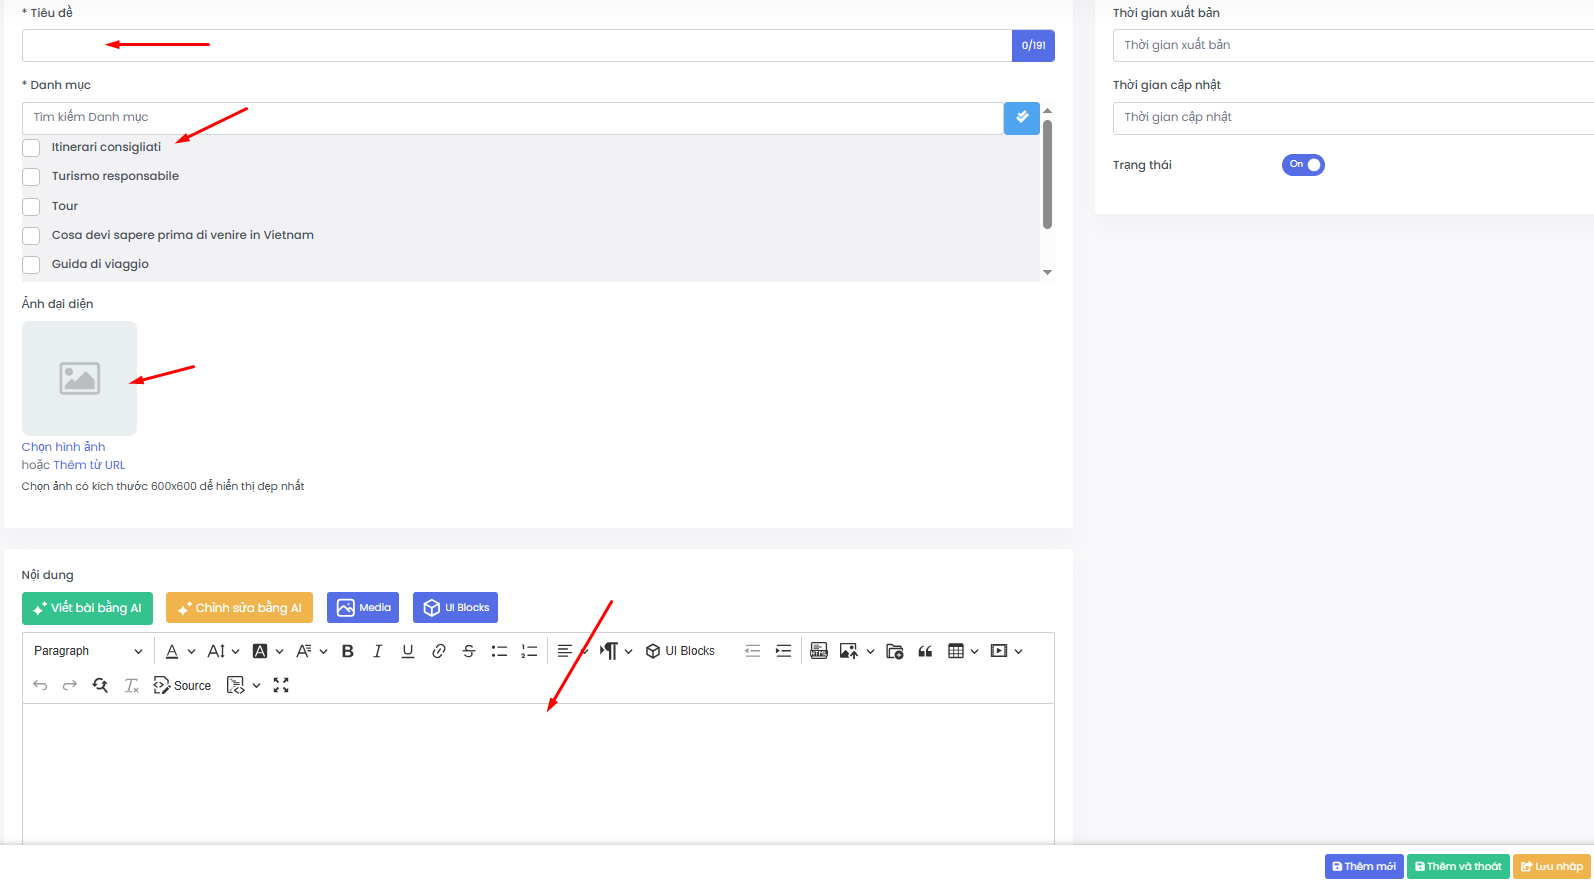Apply italic formatting in editor
1594x886 pixels.
(x=378, y=651)
